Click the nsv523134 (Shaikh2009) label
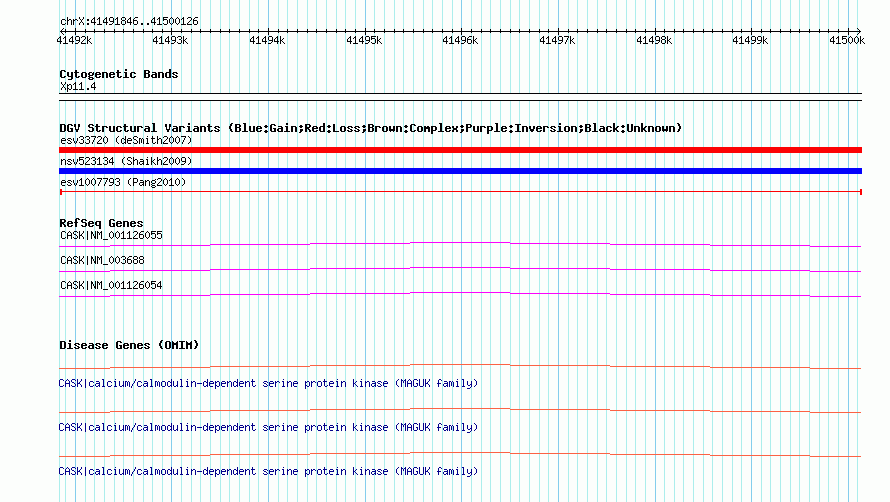 [x=126, y=161]
